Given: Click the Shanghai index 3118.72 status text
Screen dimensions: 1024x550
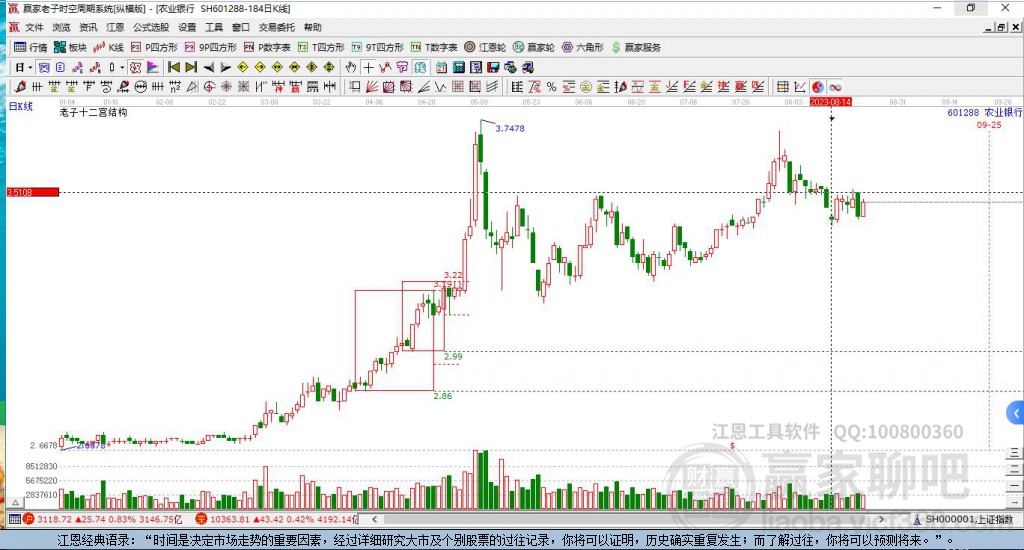Looking at the screenshot, I should click(54, 519).
